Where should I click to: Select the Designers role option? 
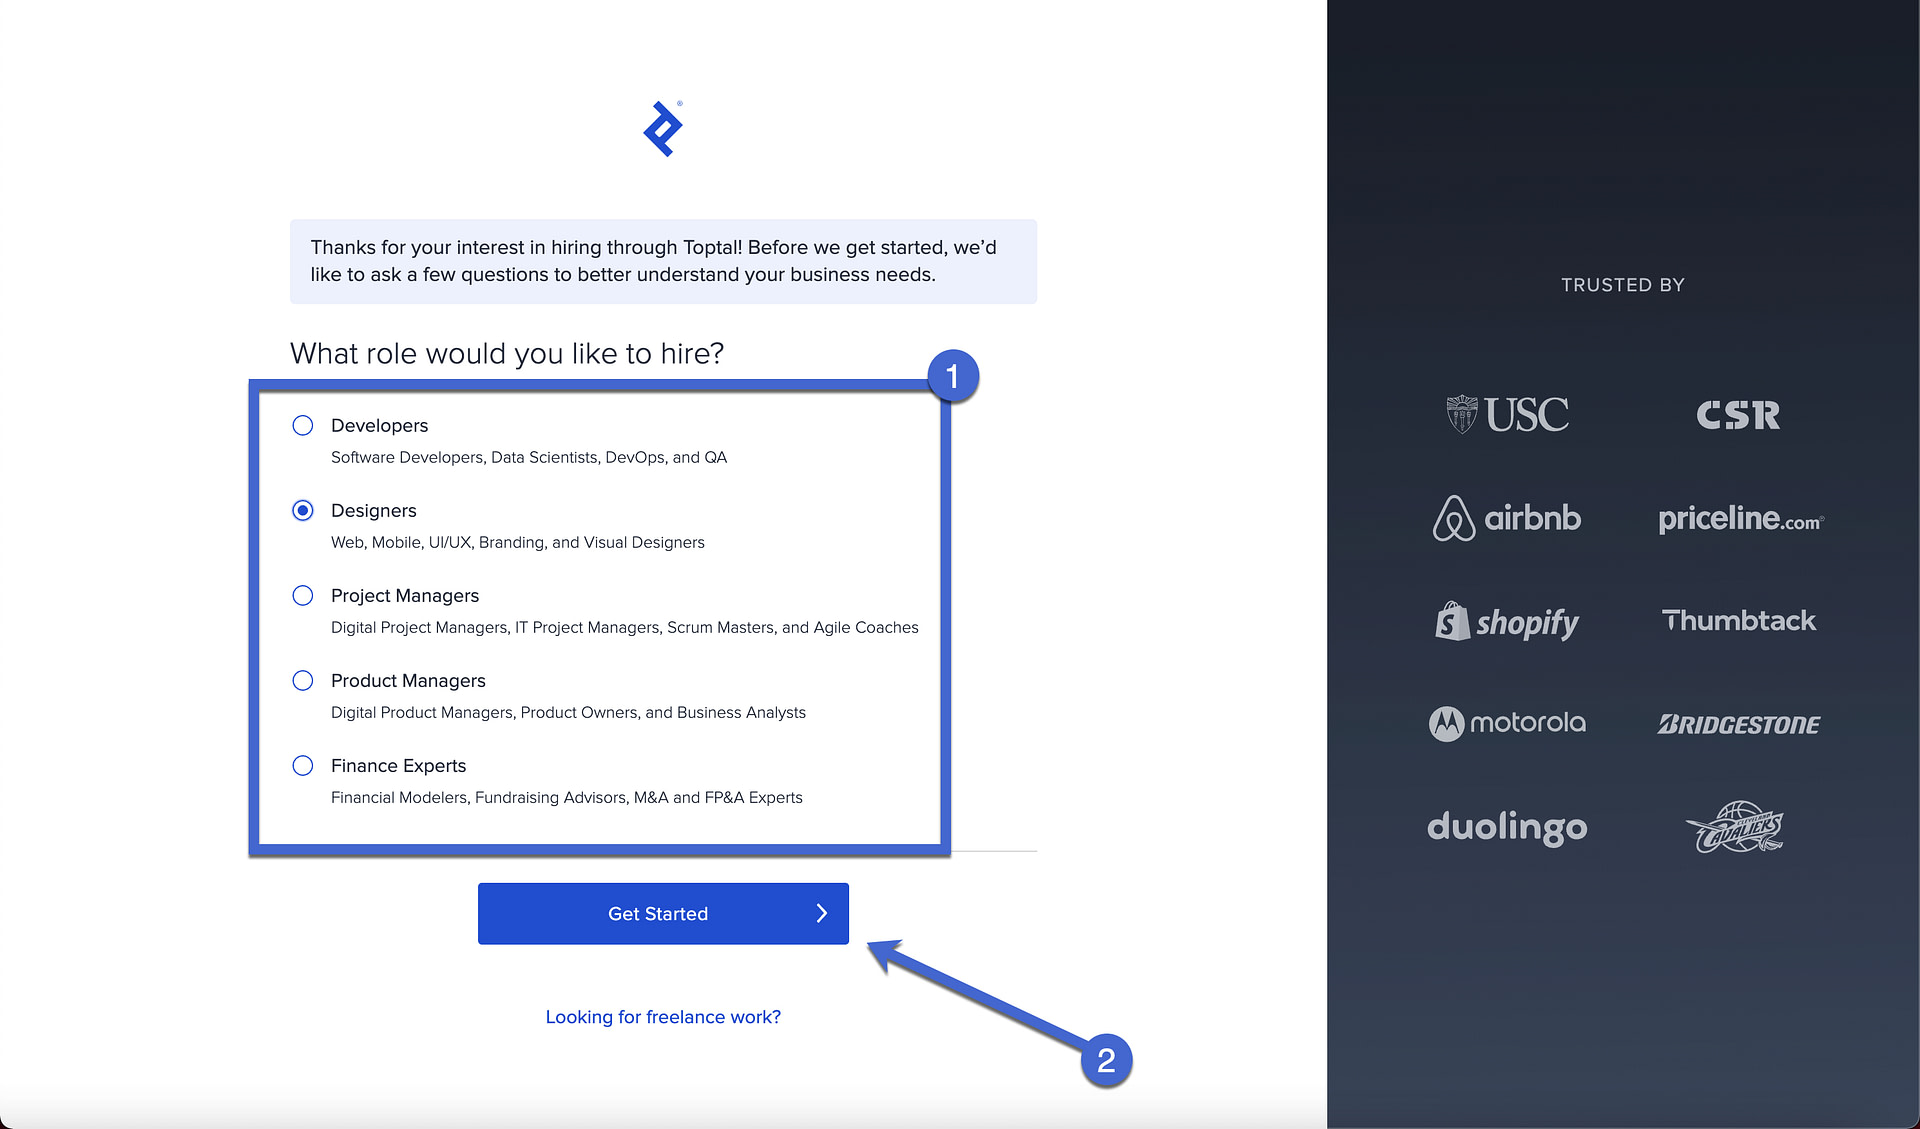[303, 510]
